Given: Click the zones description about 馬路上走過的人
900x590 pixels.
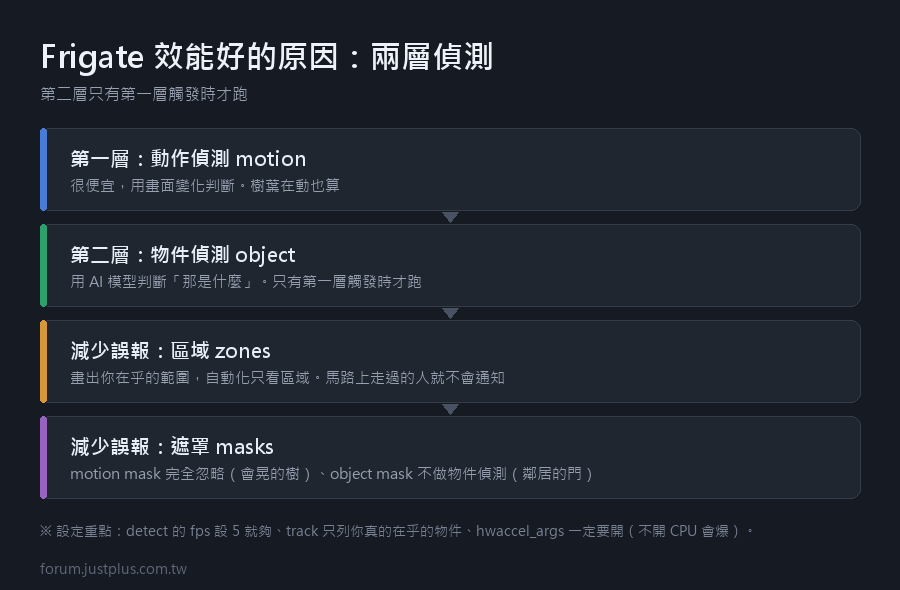Looking at the screenshot, I should point(287,378).
